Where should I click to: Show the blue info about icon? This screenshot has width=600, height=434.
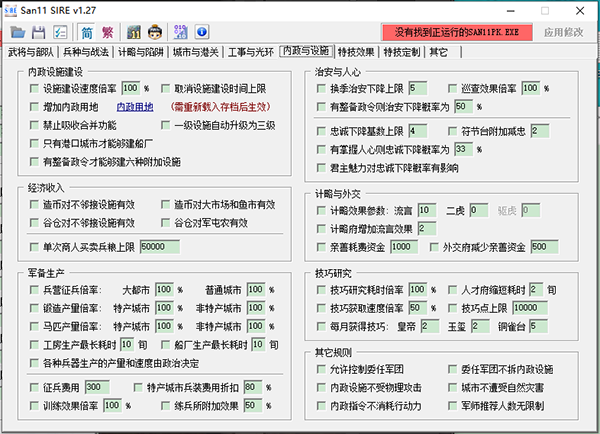tap(202, 32)
